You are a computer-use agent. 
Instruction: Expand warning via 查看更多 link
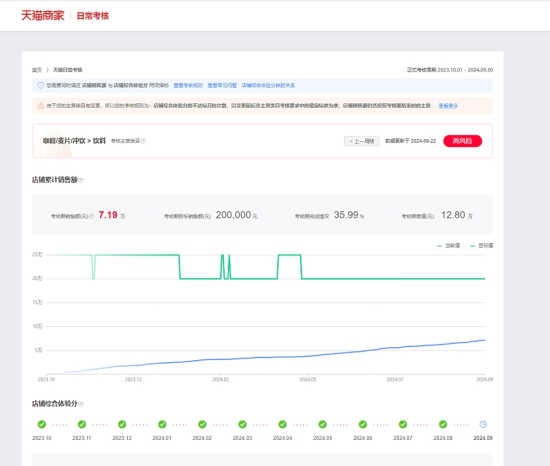(x=448, y=106)
